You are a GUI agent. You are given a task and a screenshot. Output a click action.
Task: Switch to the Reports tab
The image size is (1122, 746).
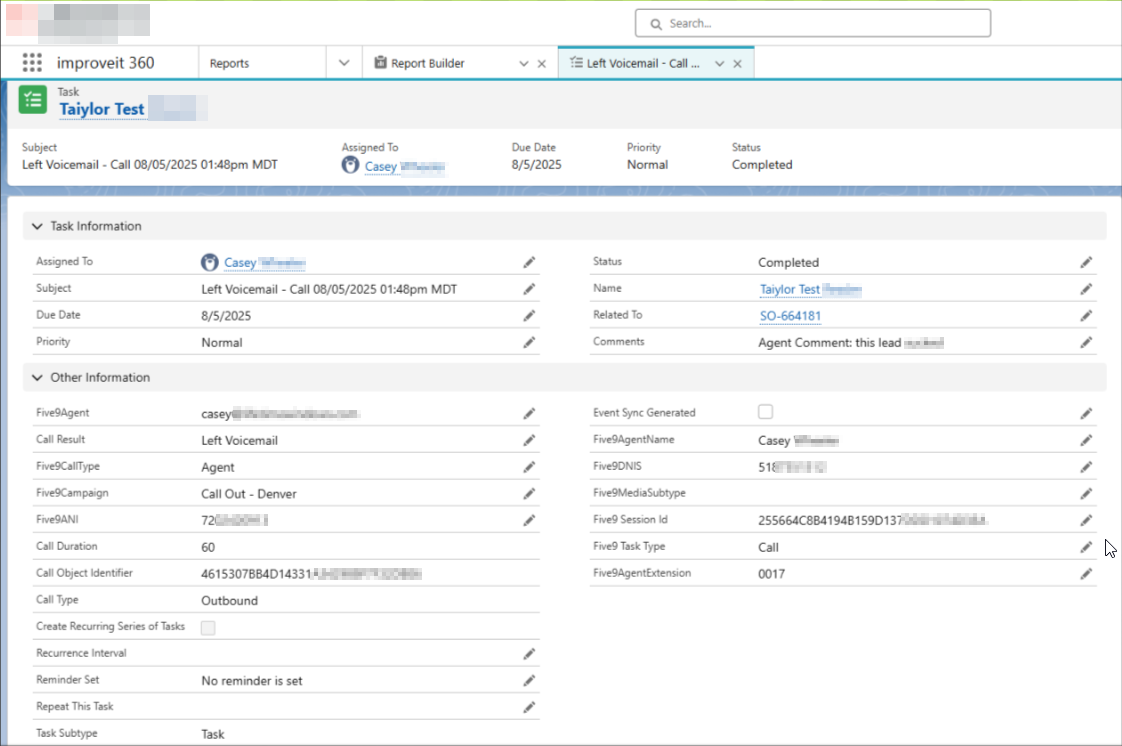pos(230,64)
